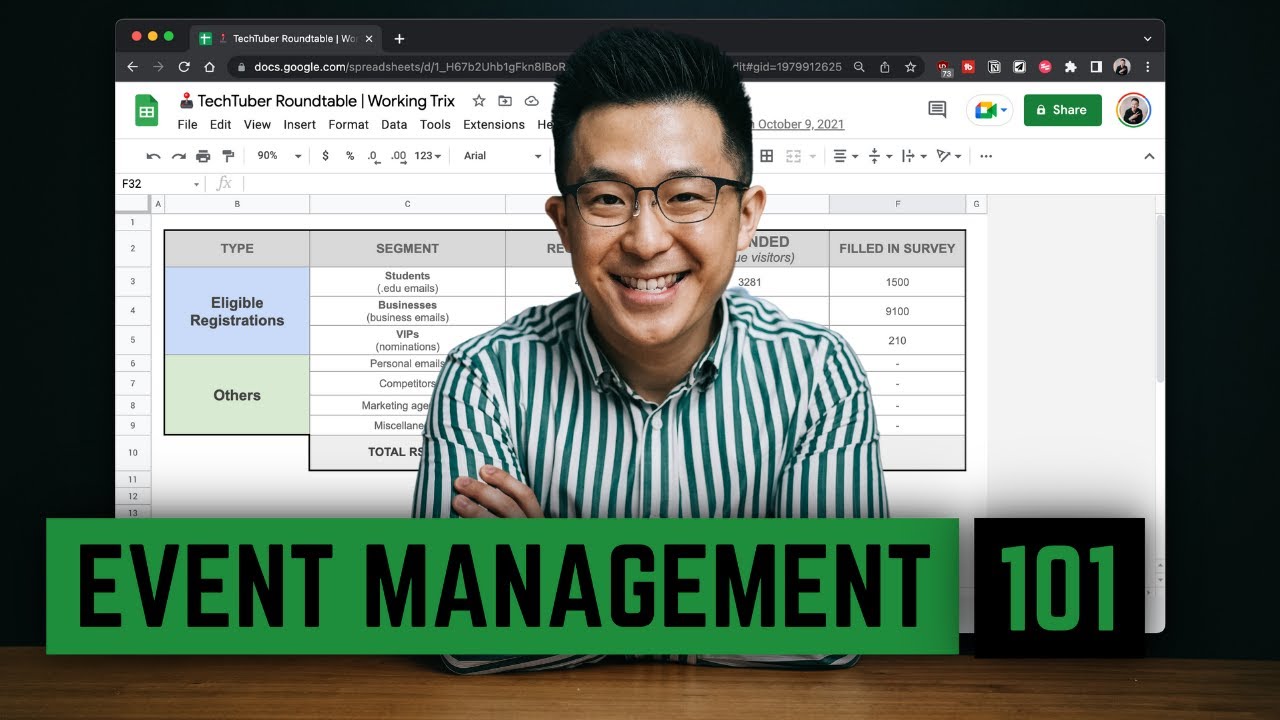This screenshot has height=720, width=1280.
Task: Collapse the toolbar with the chevron
Action: click(1149, 156)
